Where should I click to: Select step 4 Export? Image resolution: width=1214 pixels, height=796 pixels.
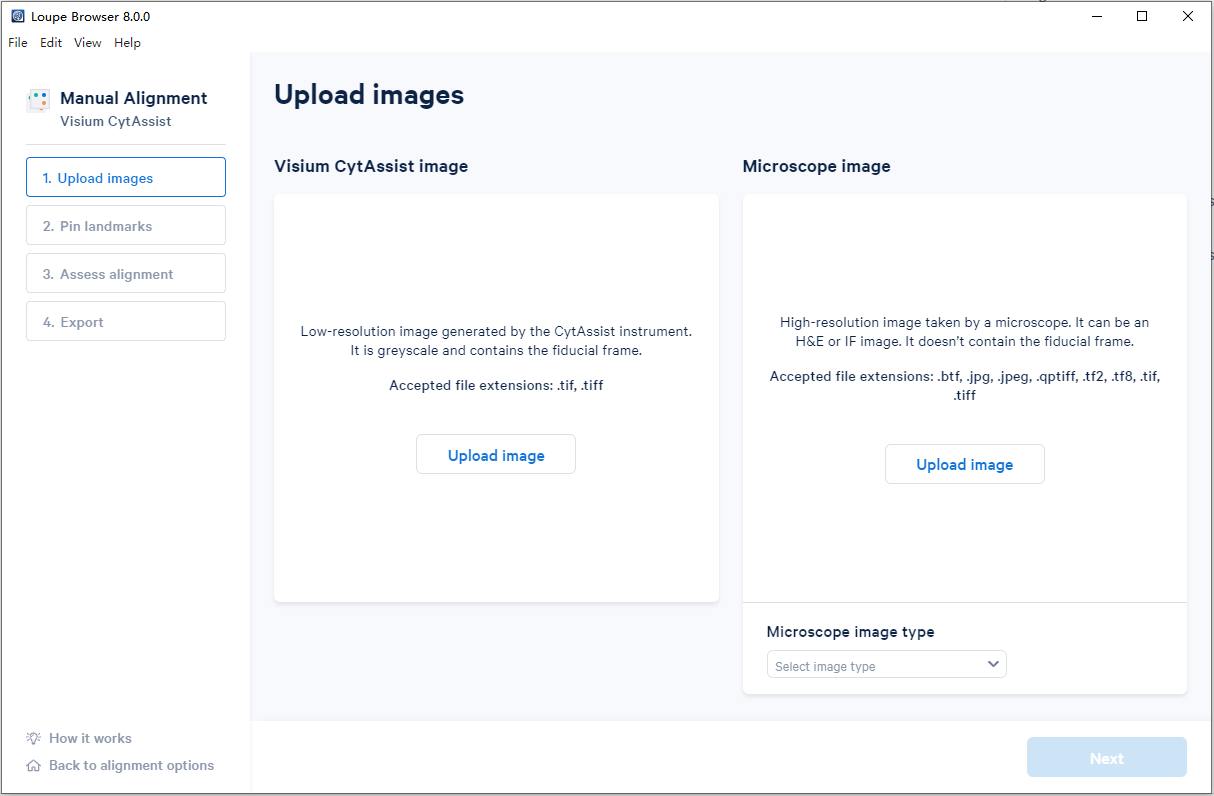pyautogui.click(x=126, y=321)
